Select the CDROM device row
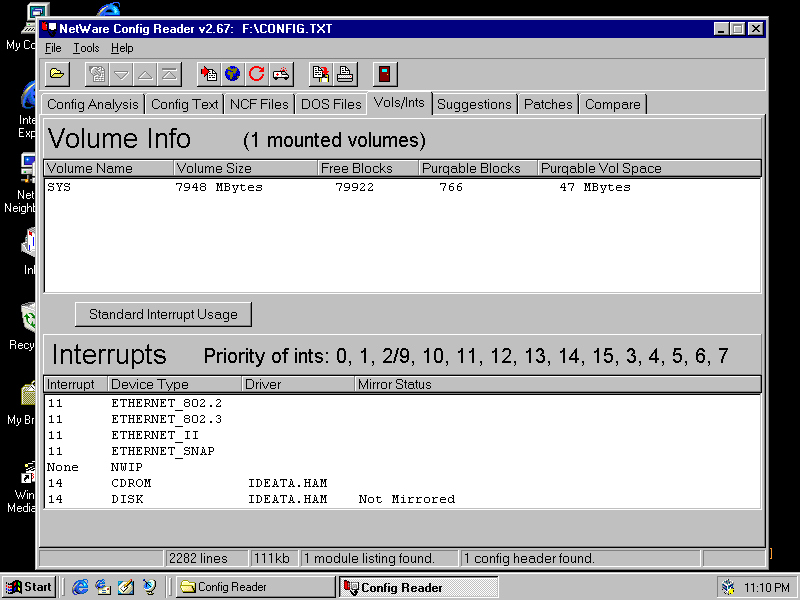This screenshot has height=600, width=800. tap(403, 483)
